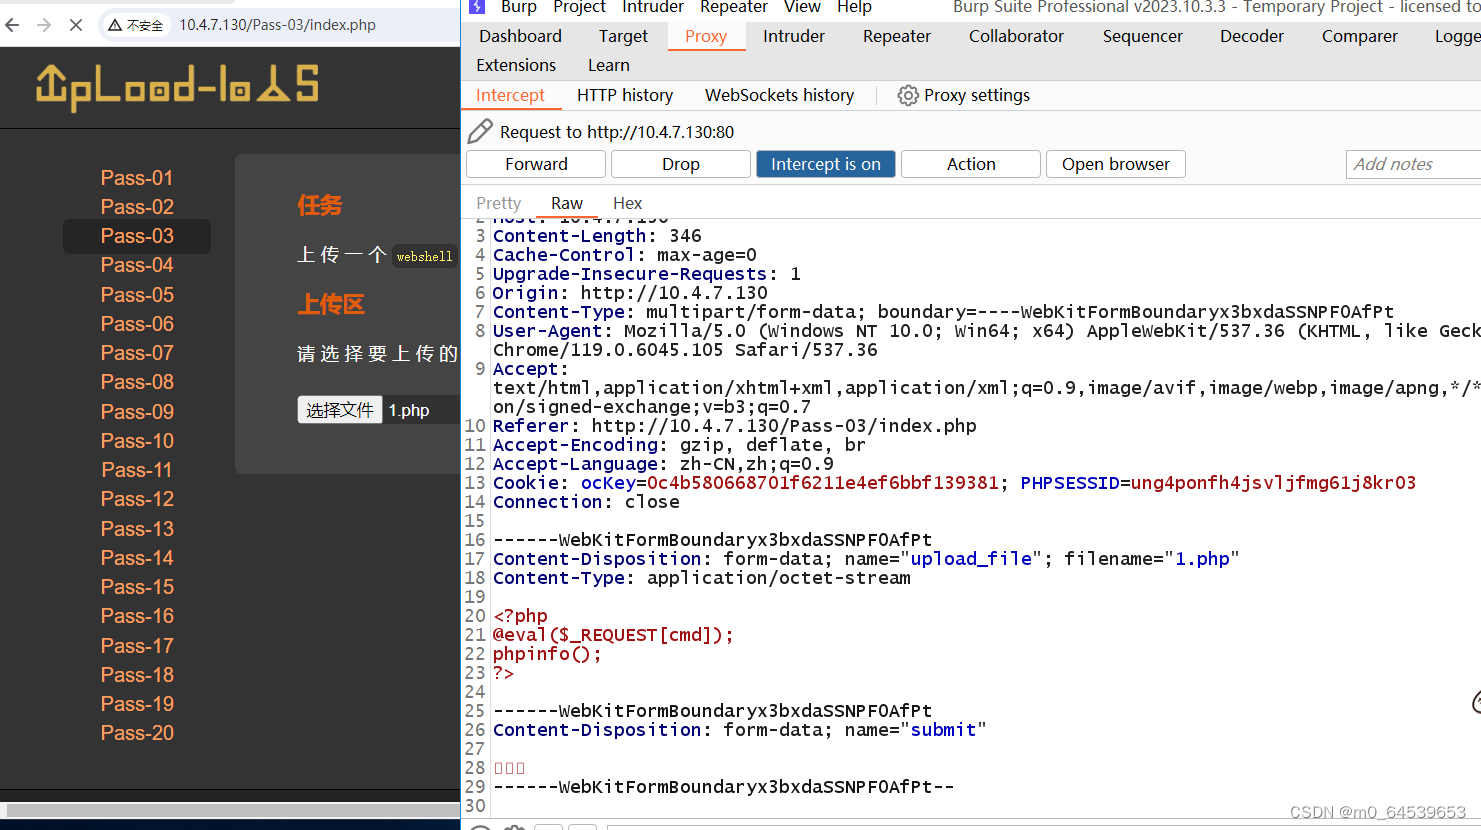Open Pass-15 in the sidebar
Screen dimensions: 1481x830
[137, 587]
